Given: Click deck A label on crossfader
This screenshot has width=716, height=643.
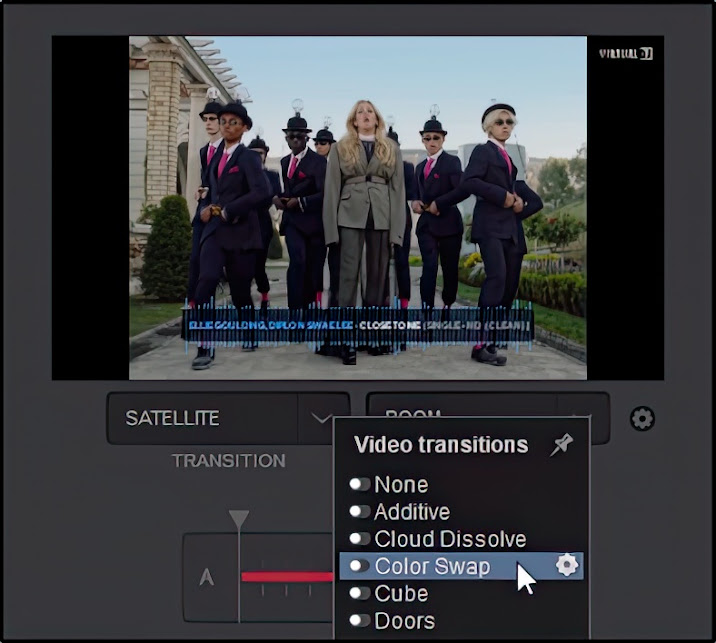Looking at the screenshot, I should [x=207, y=577].
